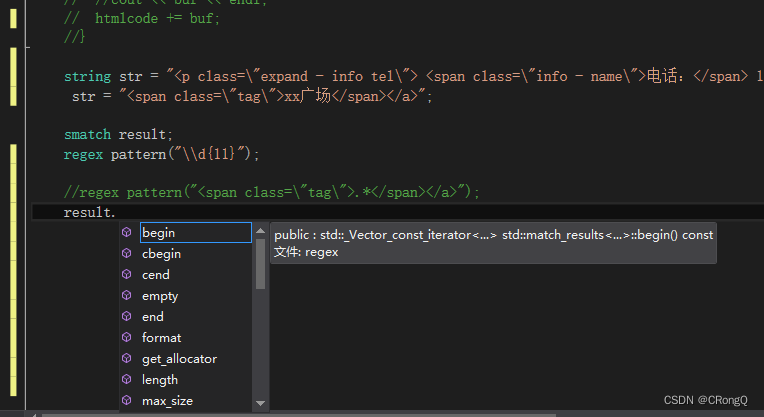Click the "//}" comment line
The image size is (764, 417).
click(75, 36)
